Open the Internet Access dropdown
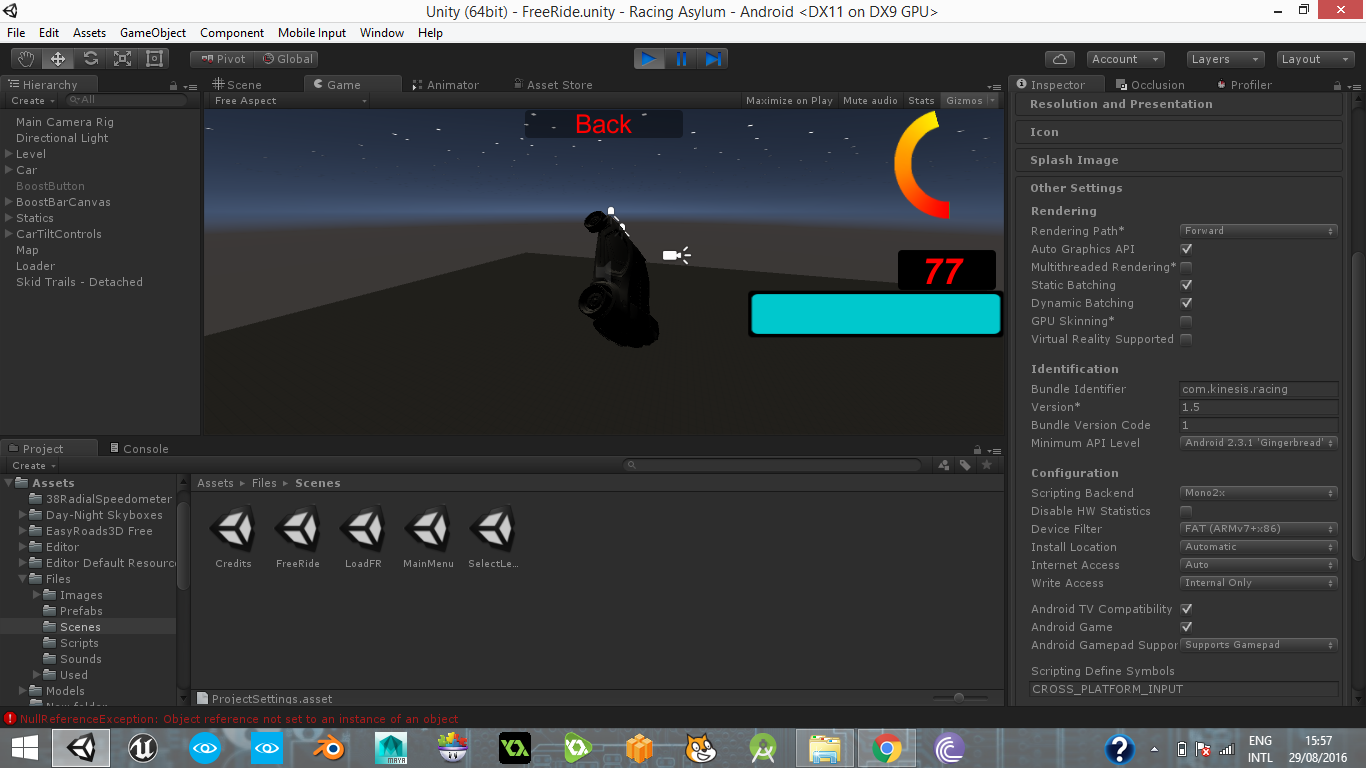 pyautogui.click(x=1259, y=565)
